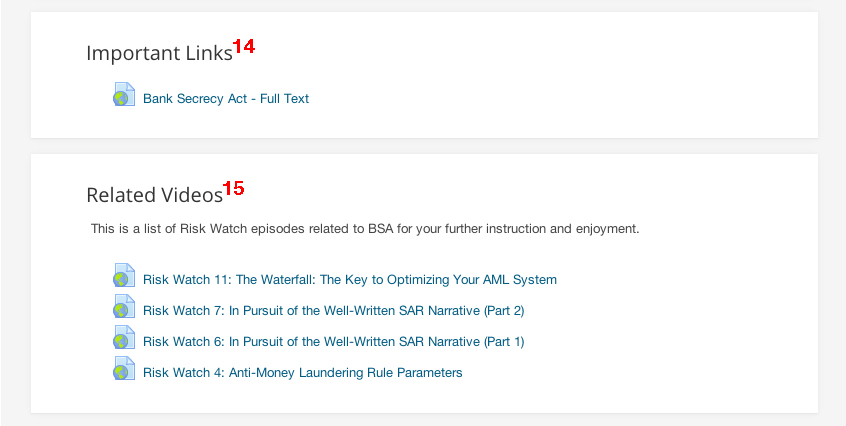Click the globe icon for Risk Watch 11
The image size is (846, 426).
(x=124, y=276)
